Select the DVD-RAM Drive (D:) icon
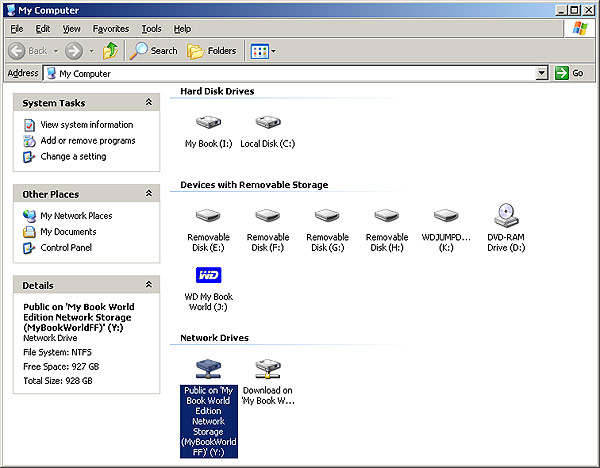600x468 pixels. tap(506, 216)
